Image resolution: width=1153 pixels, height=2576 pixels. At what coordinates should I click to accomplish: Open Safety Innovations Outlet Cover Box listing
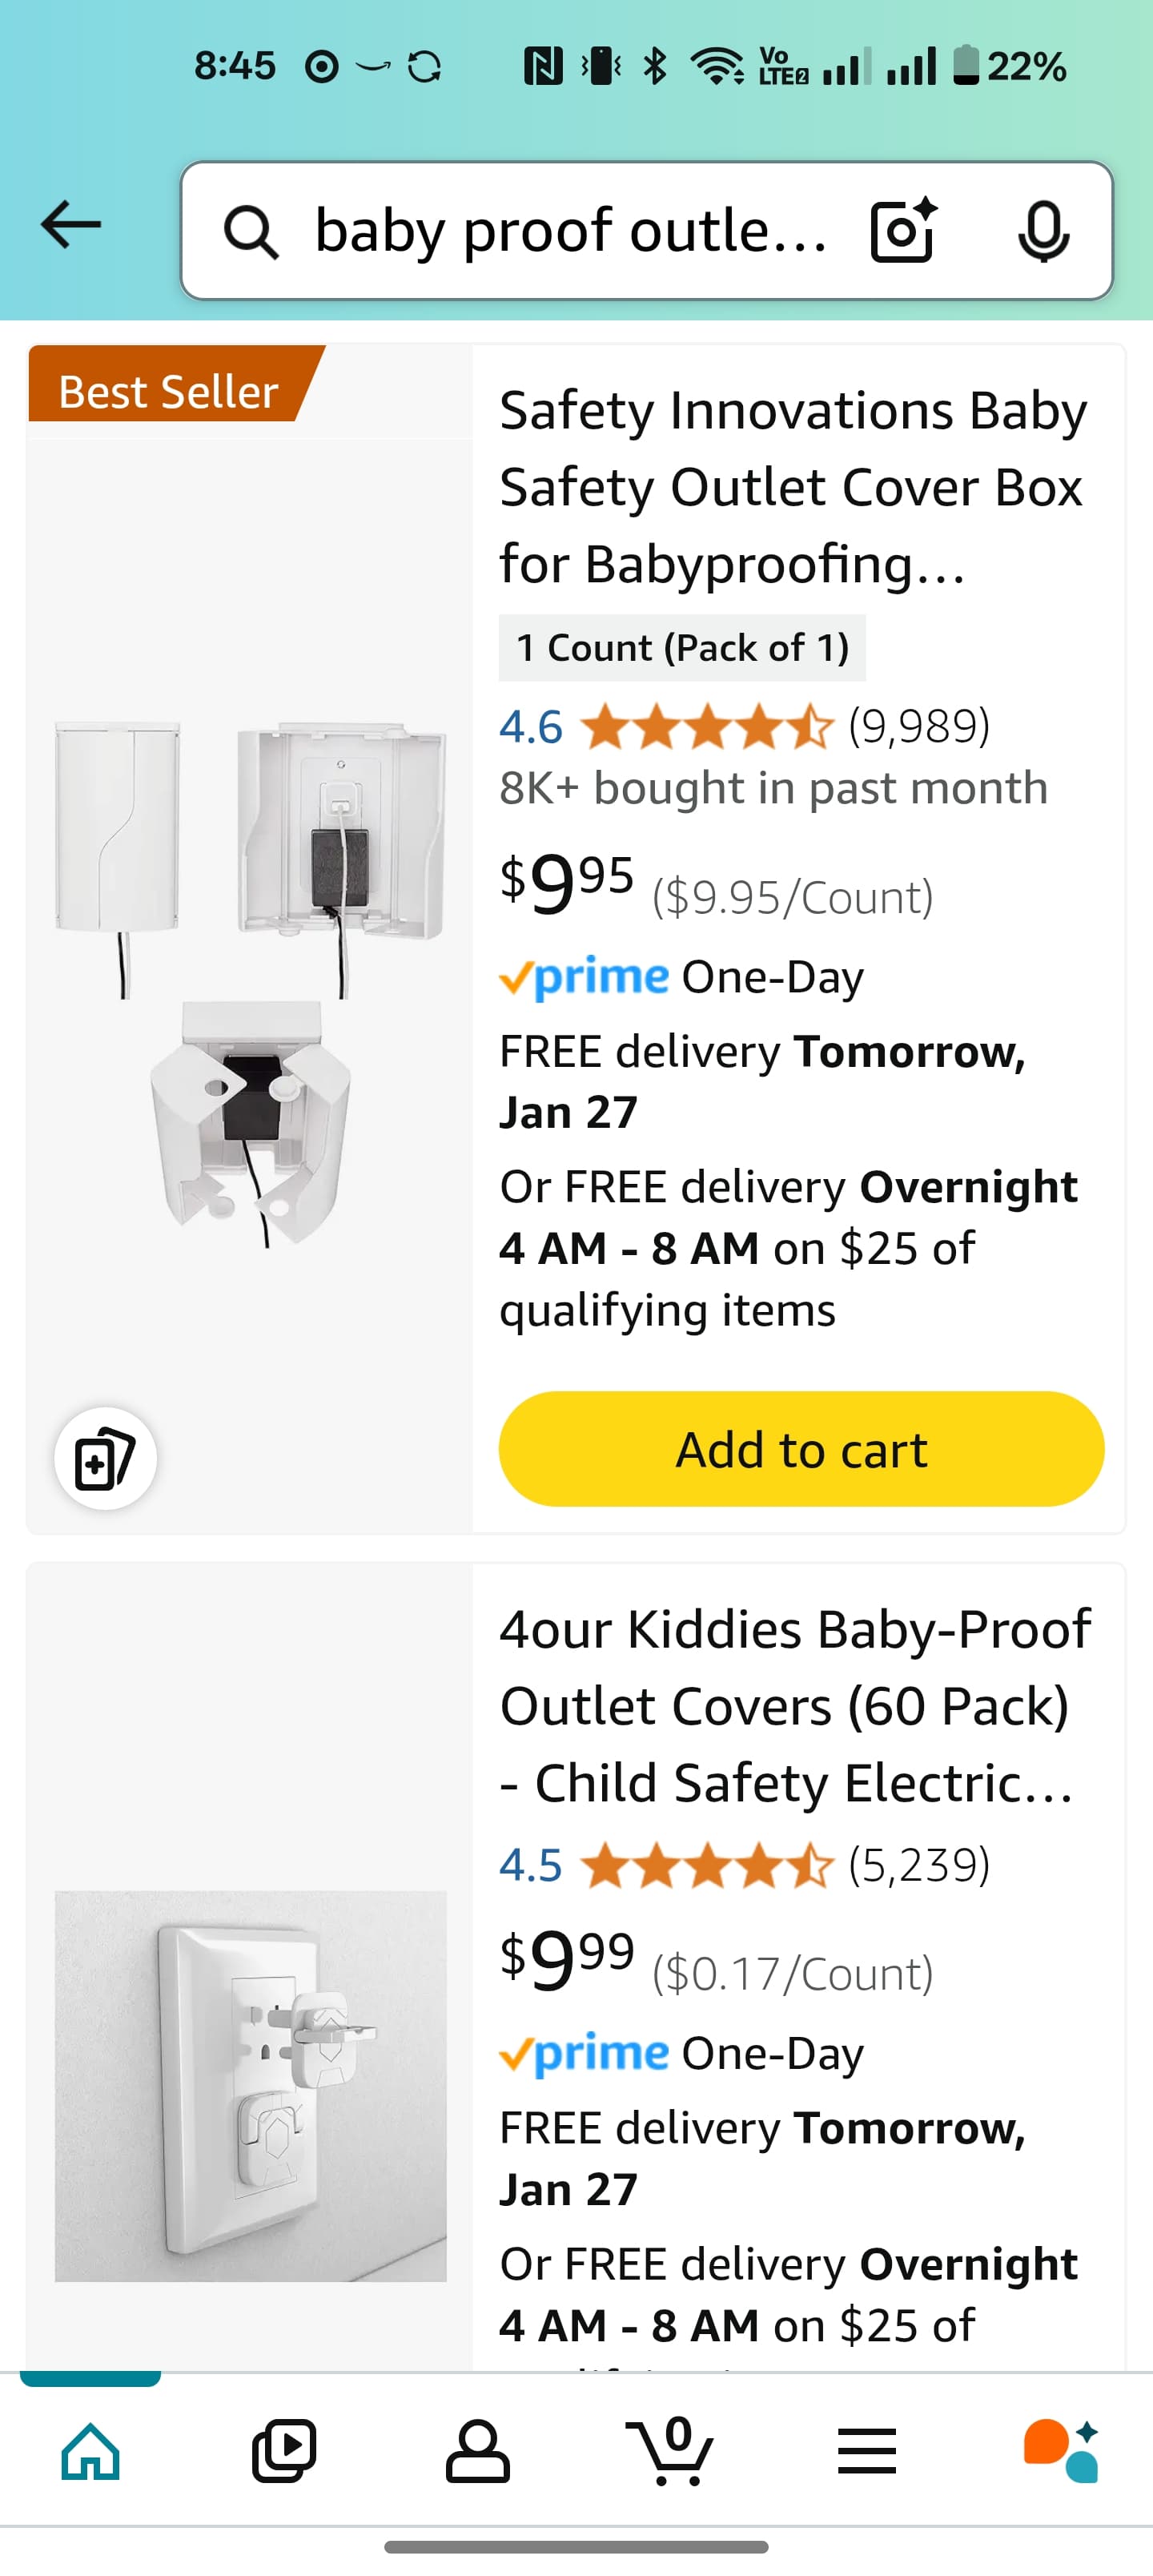(x=792, y=487)
